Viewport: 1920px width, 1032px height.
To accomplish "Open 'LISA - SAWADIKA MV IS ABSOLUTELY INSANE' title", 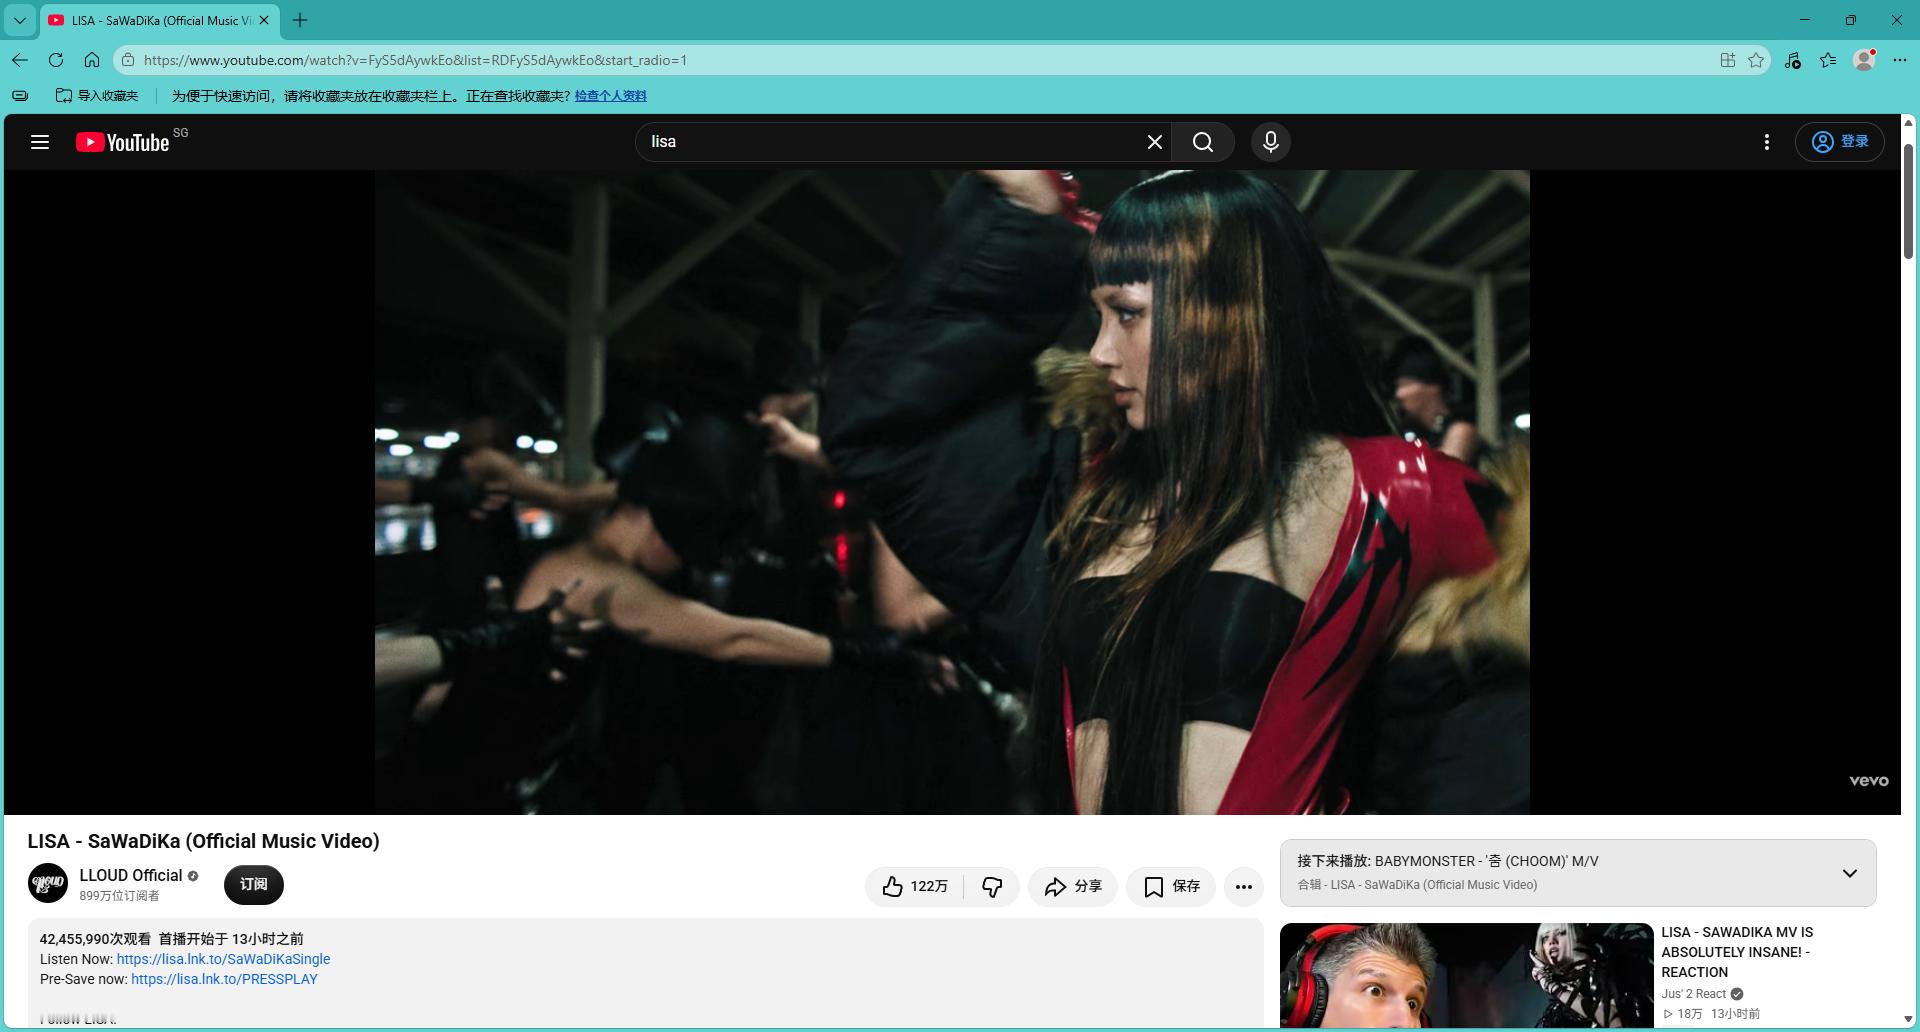I will 1737,952.
